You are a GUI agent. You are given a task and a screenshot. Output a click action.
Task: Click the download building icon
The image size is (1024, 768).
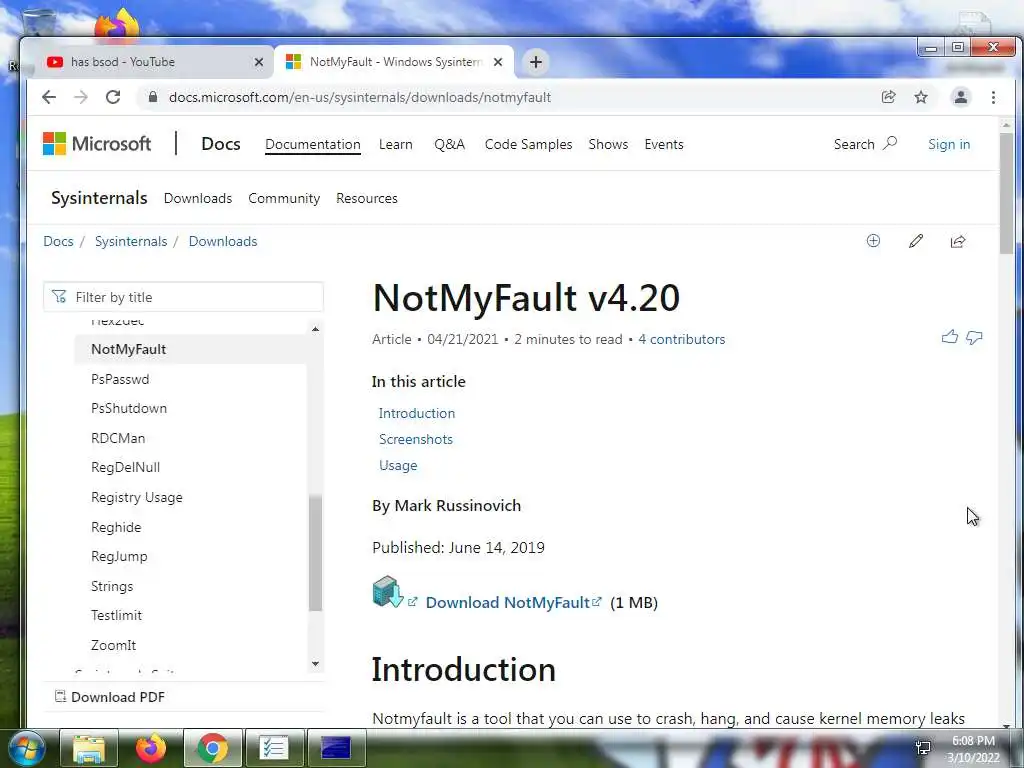(387, 592)
